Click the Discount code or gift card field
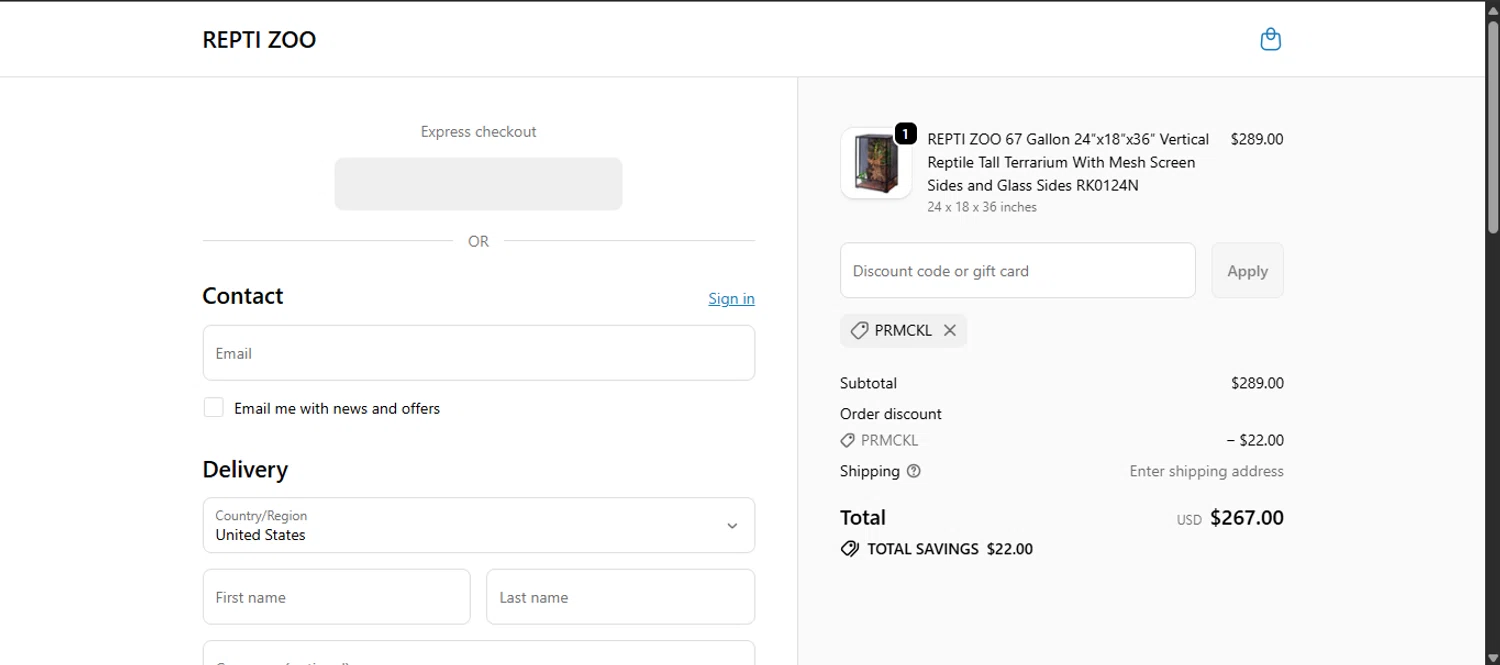This screenshot has height=665, width=1500. pyautogui.click(x=1018, y=270)
